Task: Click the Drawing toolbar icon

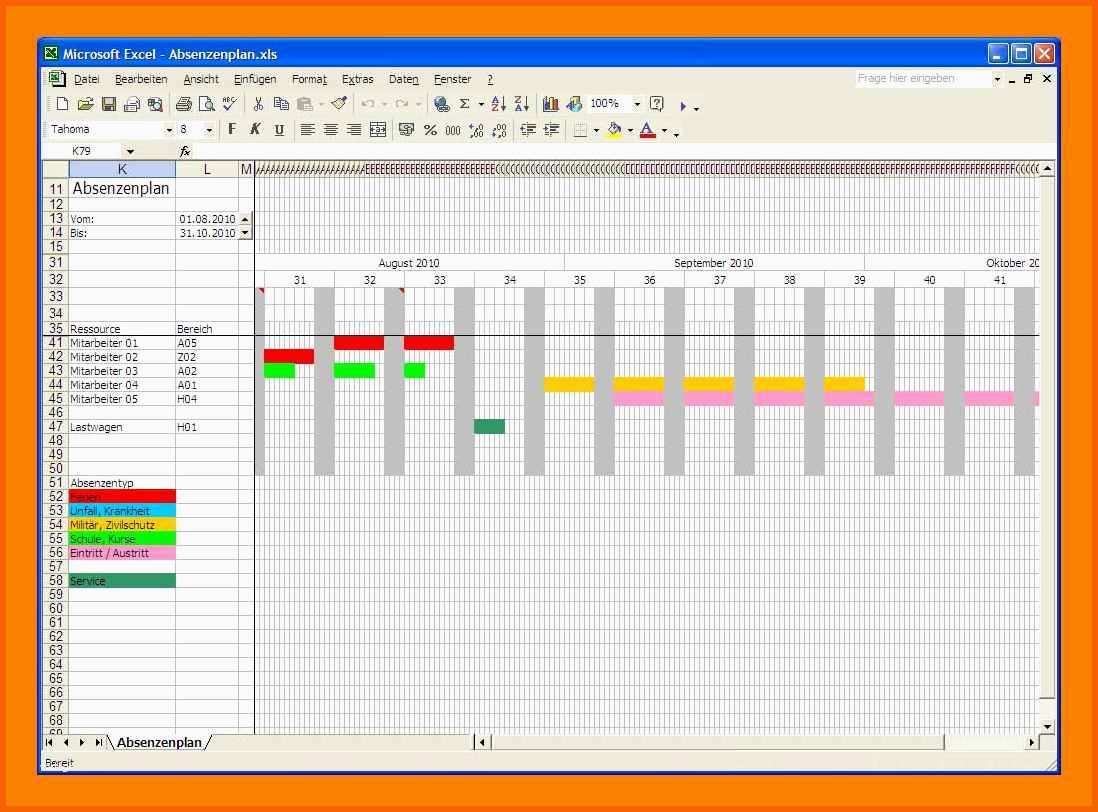Action: click(574, 104)
